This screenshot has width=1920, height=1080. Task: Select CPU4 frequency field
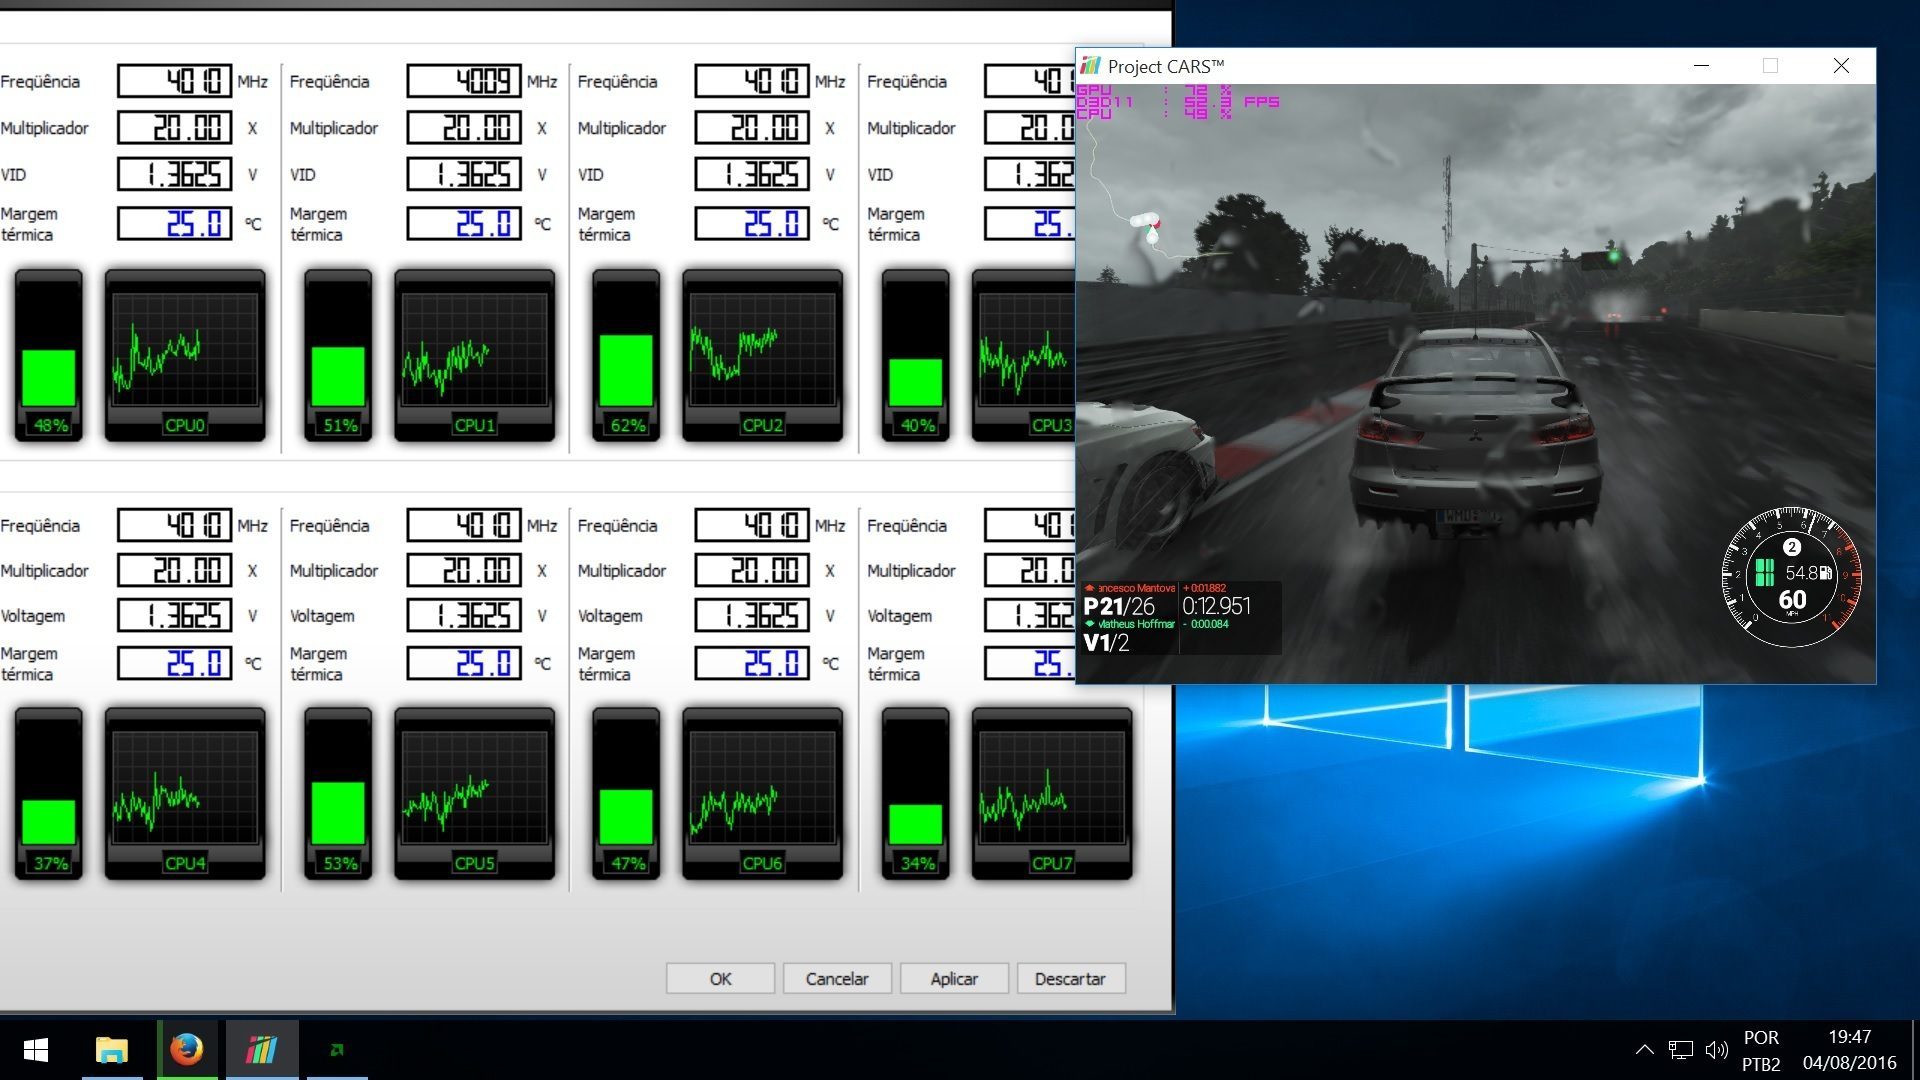[x=175, y=525]
